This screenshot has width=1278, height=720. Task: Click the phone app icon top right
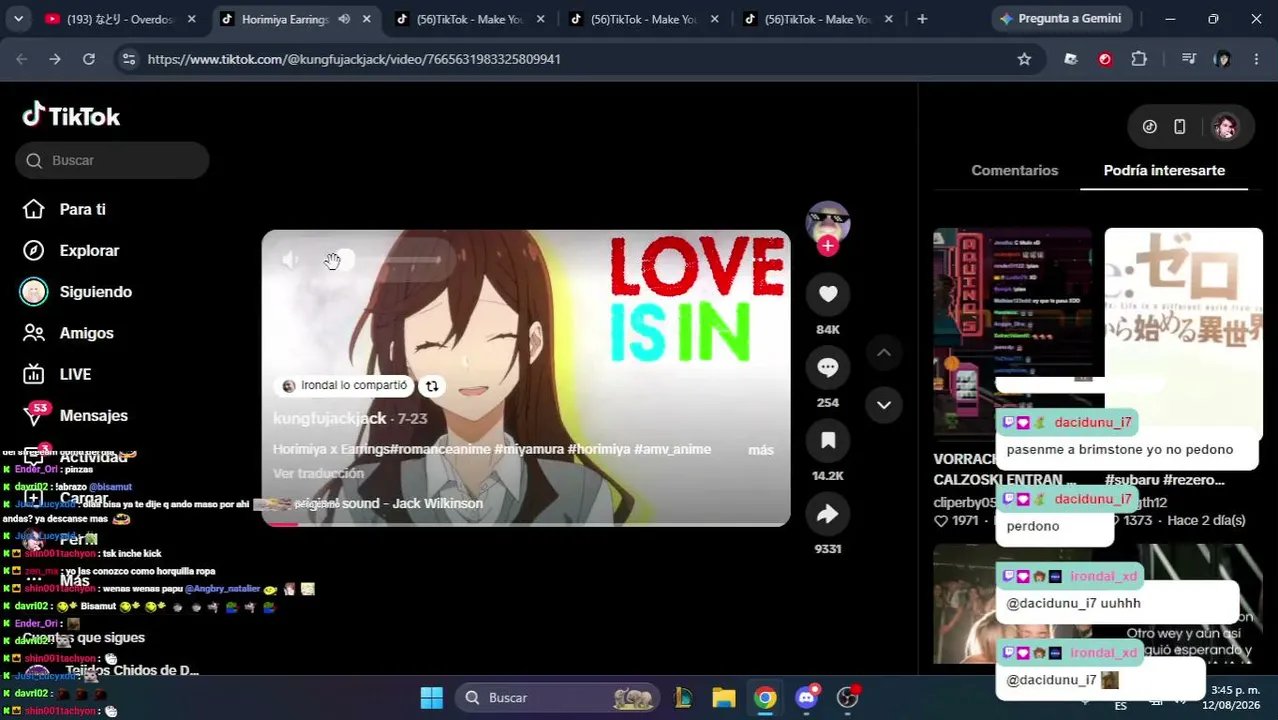point(1180,127)
